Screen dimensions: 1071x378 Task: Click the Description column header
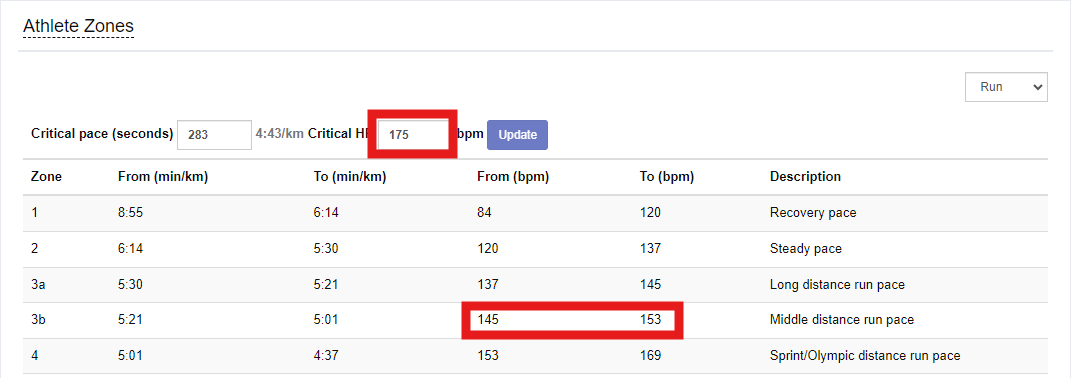(x=805, y=176)
